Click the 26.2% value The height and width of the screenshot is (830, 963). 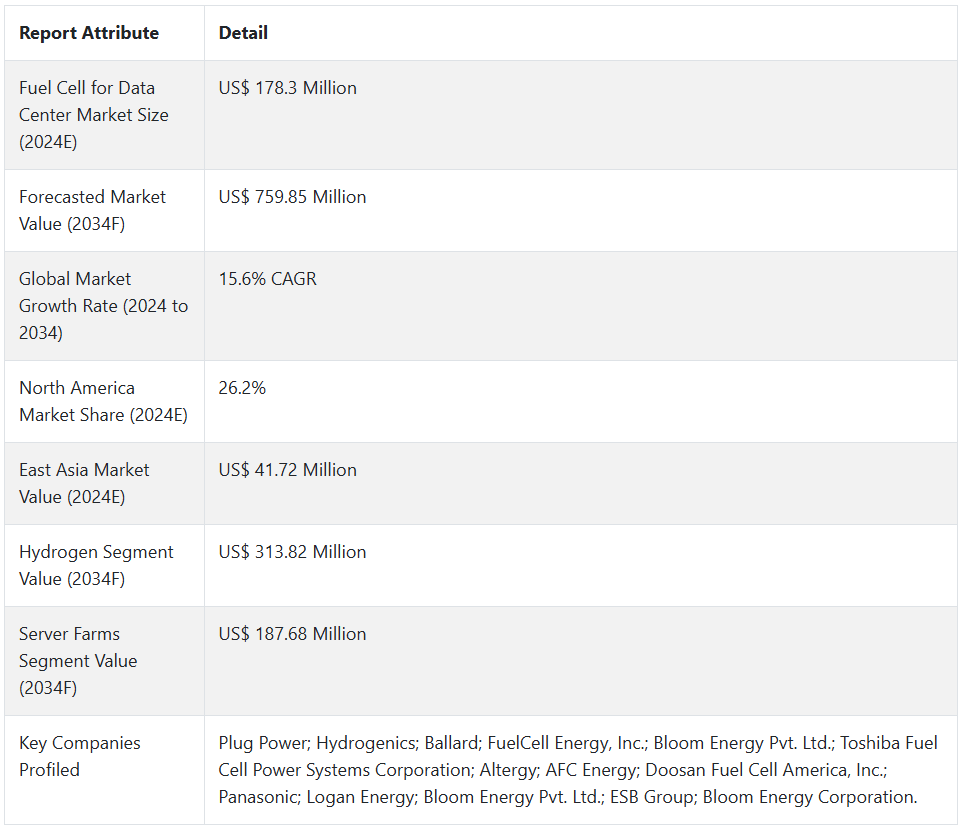(x=243, y=388)
